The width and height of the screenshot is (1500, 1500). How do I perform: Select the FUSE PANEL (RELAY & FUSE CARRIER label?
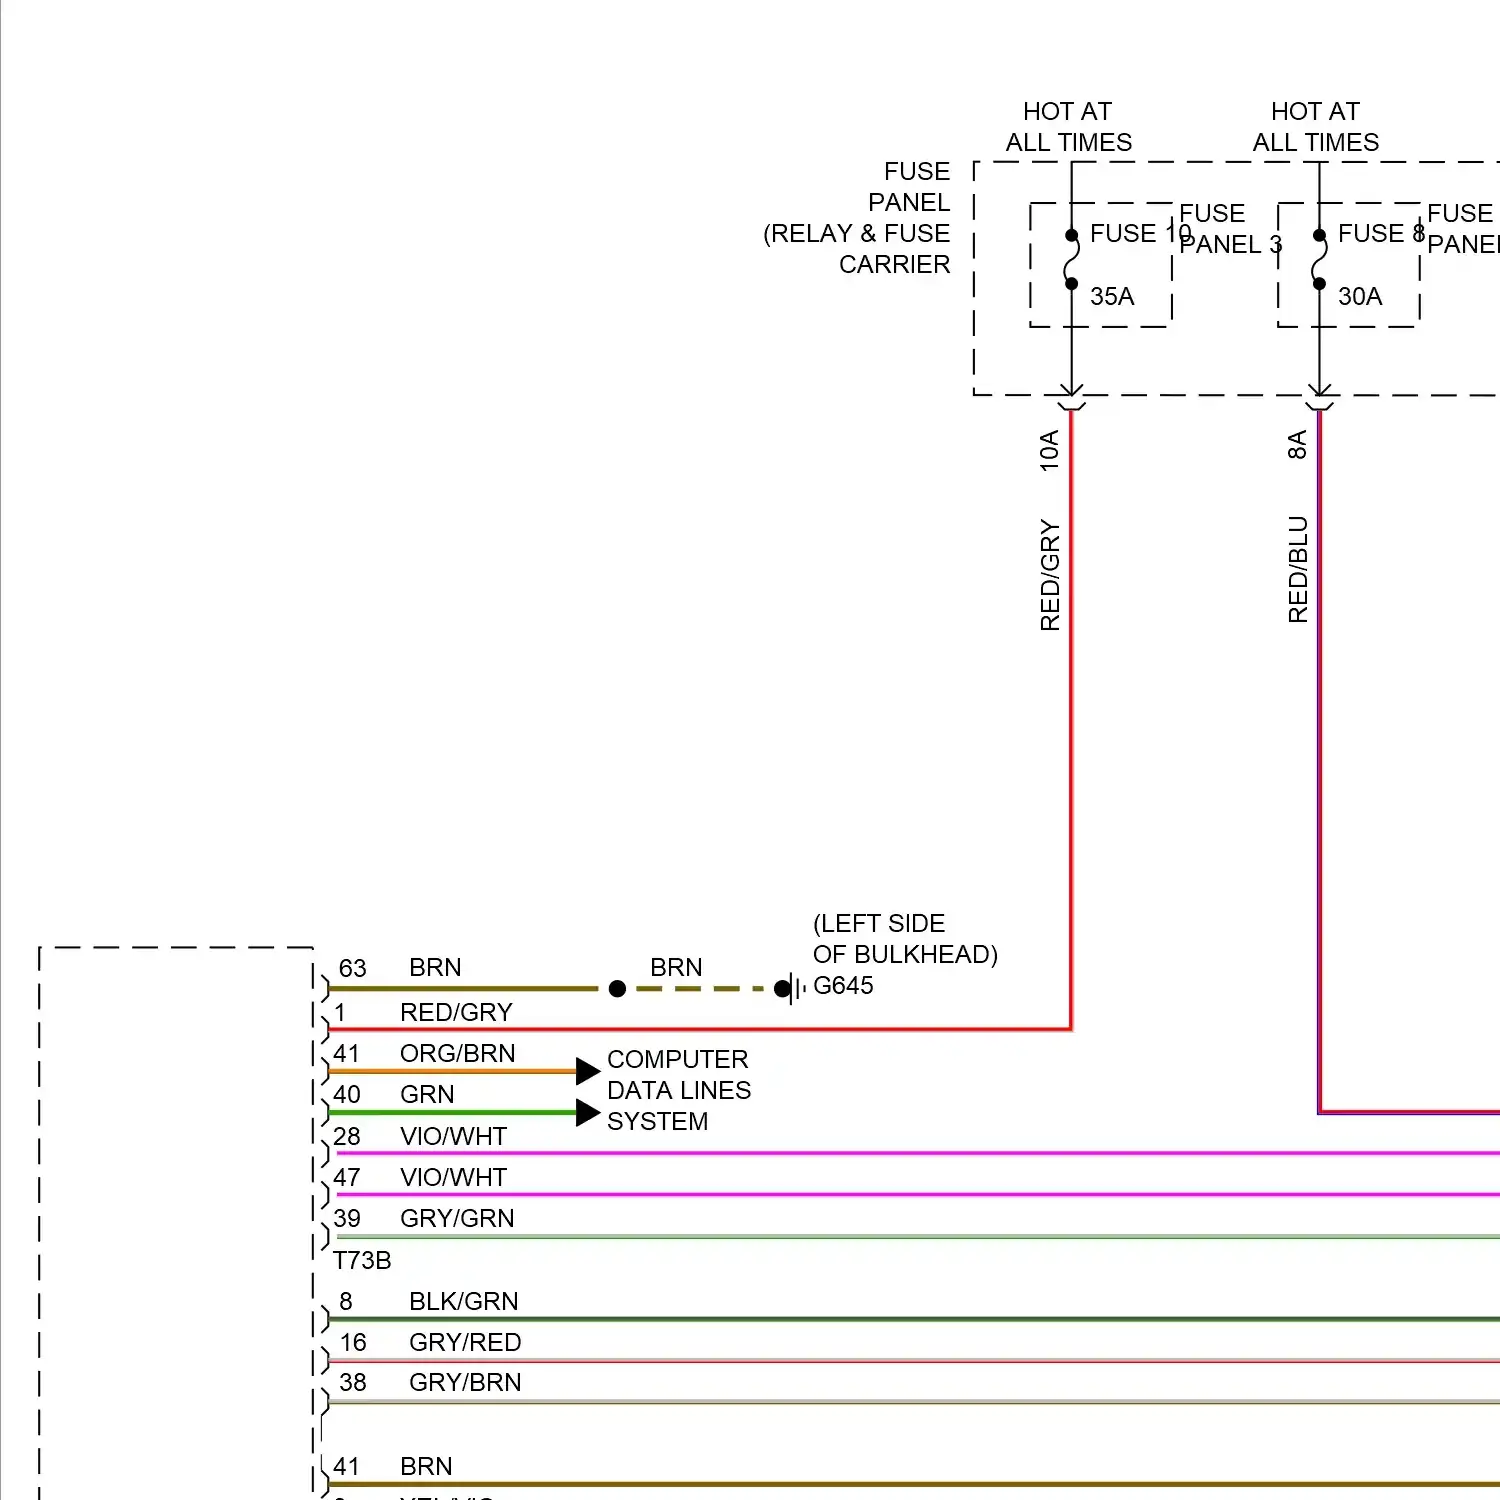[857, 218]
